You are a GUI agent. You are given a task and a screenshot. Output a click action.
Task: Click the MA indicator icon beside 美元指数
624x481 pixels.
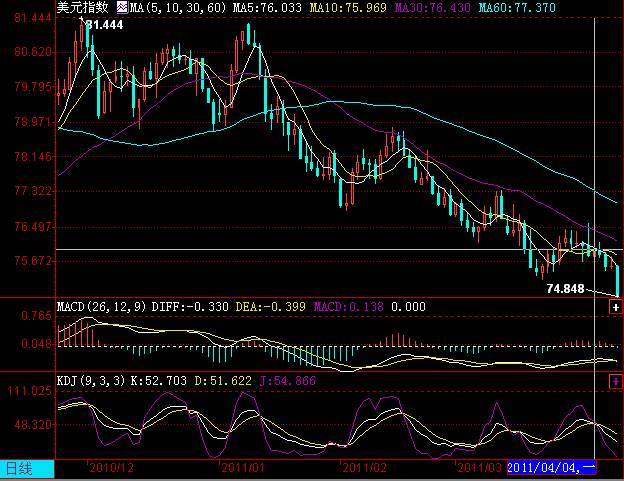(122, 7)
